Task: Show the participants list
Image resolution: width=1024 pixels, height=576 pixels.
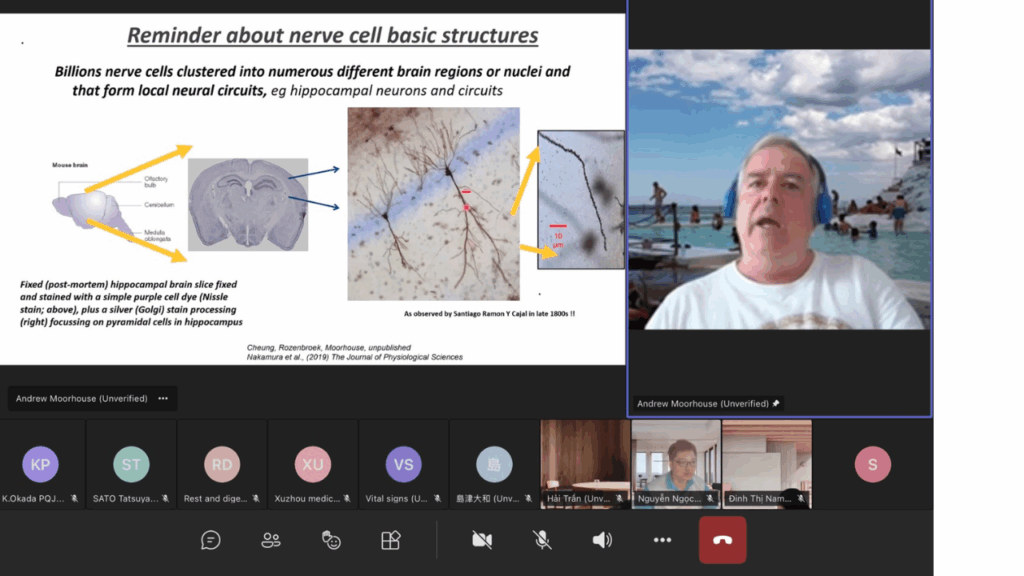Action: coord(271,540)
